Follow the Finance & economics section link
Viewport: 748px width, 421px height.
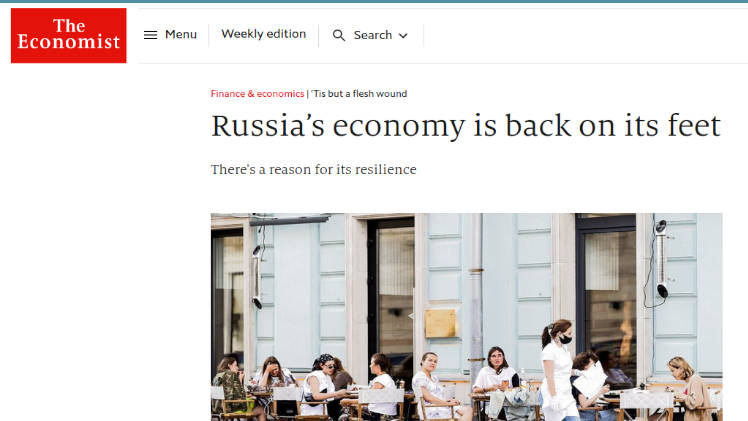click(x=257, y=93)
